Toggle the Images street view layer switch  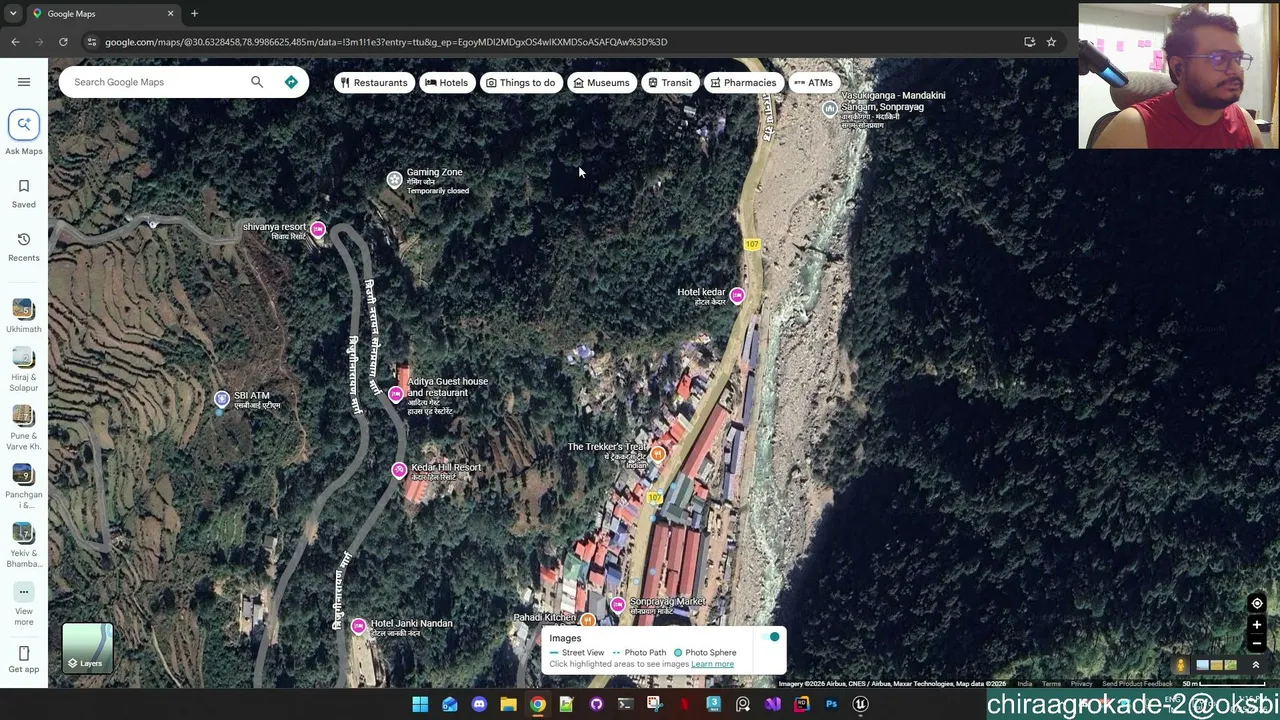tap(771, 637)
